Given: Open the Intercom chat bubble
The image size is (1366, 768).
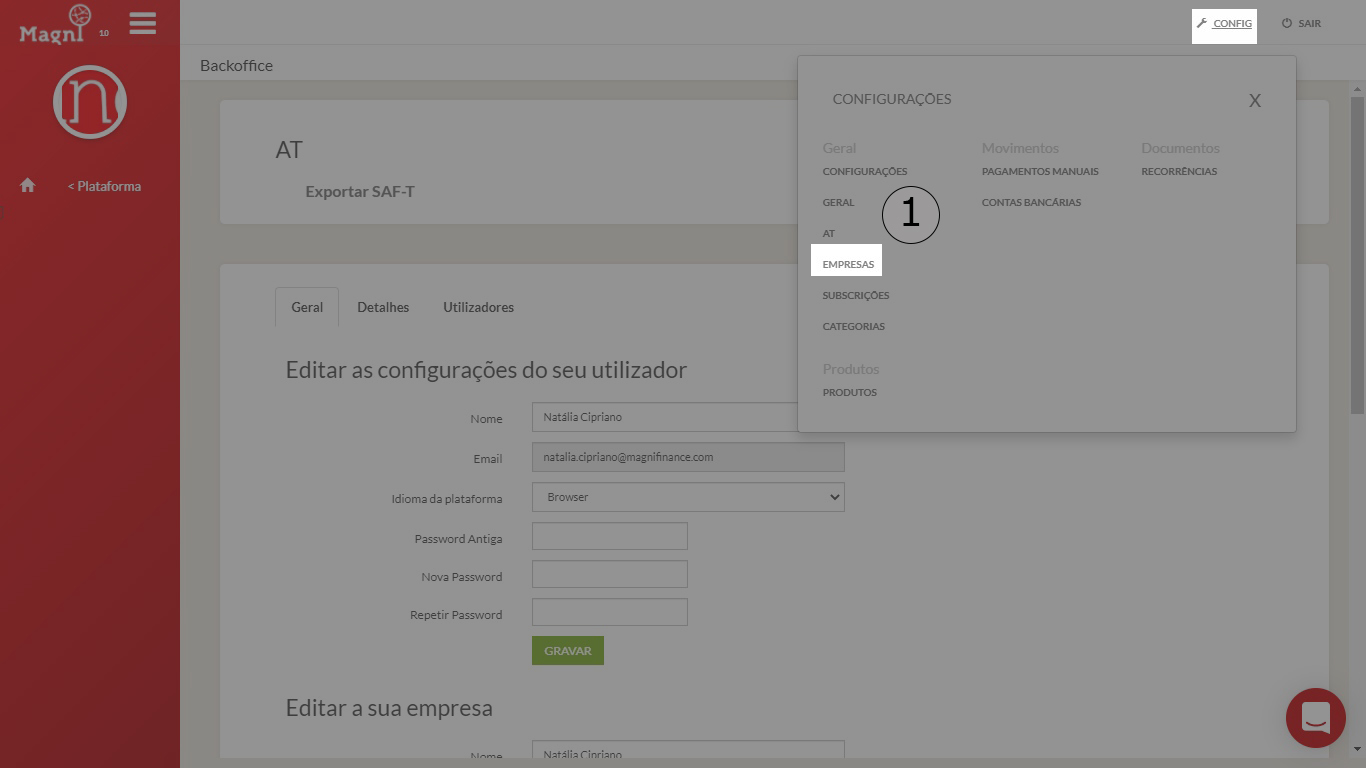Looking at the screenshot, I should pyautogui.click(x=1315, y=718).
